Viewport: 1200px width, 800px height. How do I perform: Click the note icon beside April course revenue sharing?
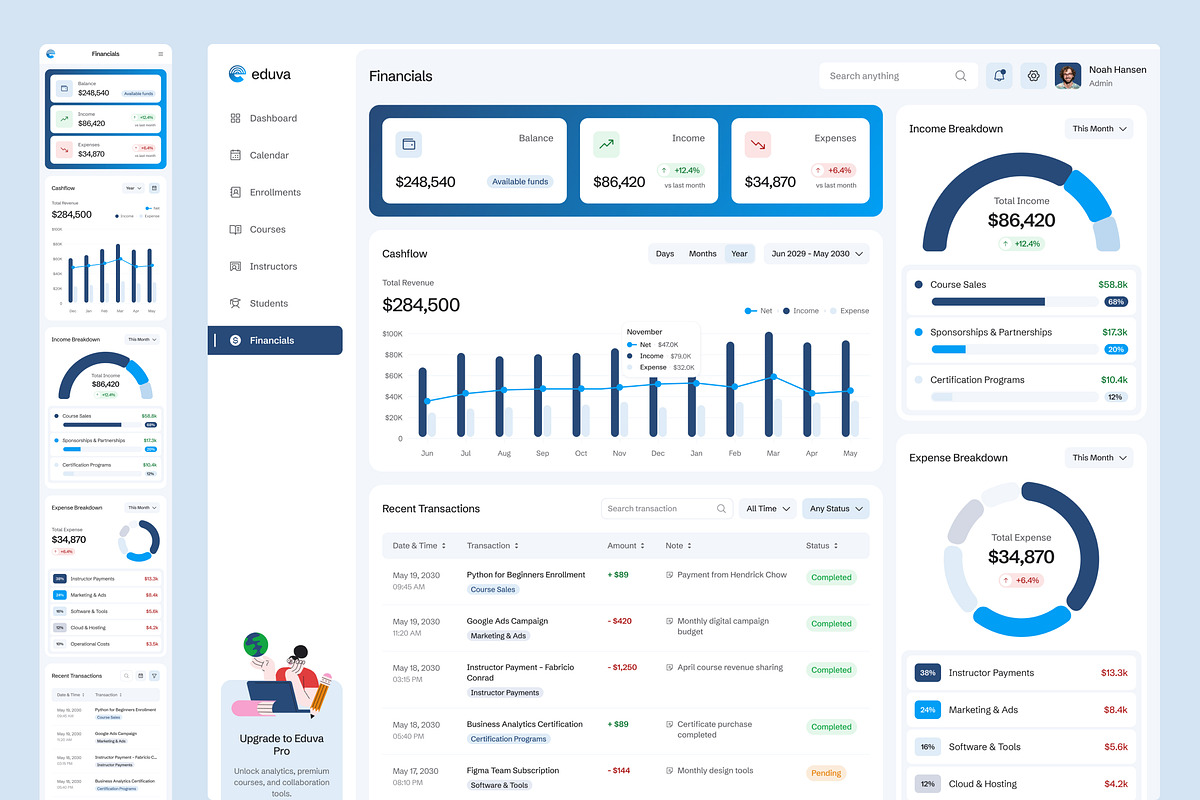670,667
